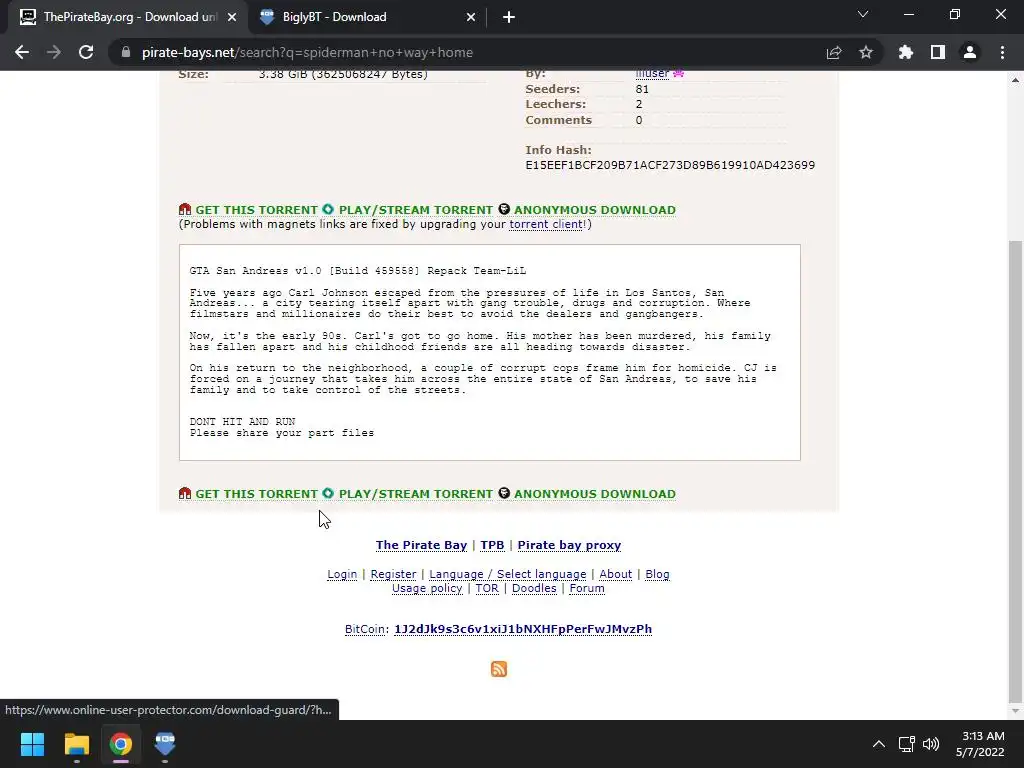Viewport: 1024px width, 768px height.
Task: Close the ThePirateBay.org tab
Action: [x=232, y=17]
